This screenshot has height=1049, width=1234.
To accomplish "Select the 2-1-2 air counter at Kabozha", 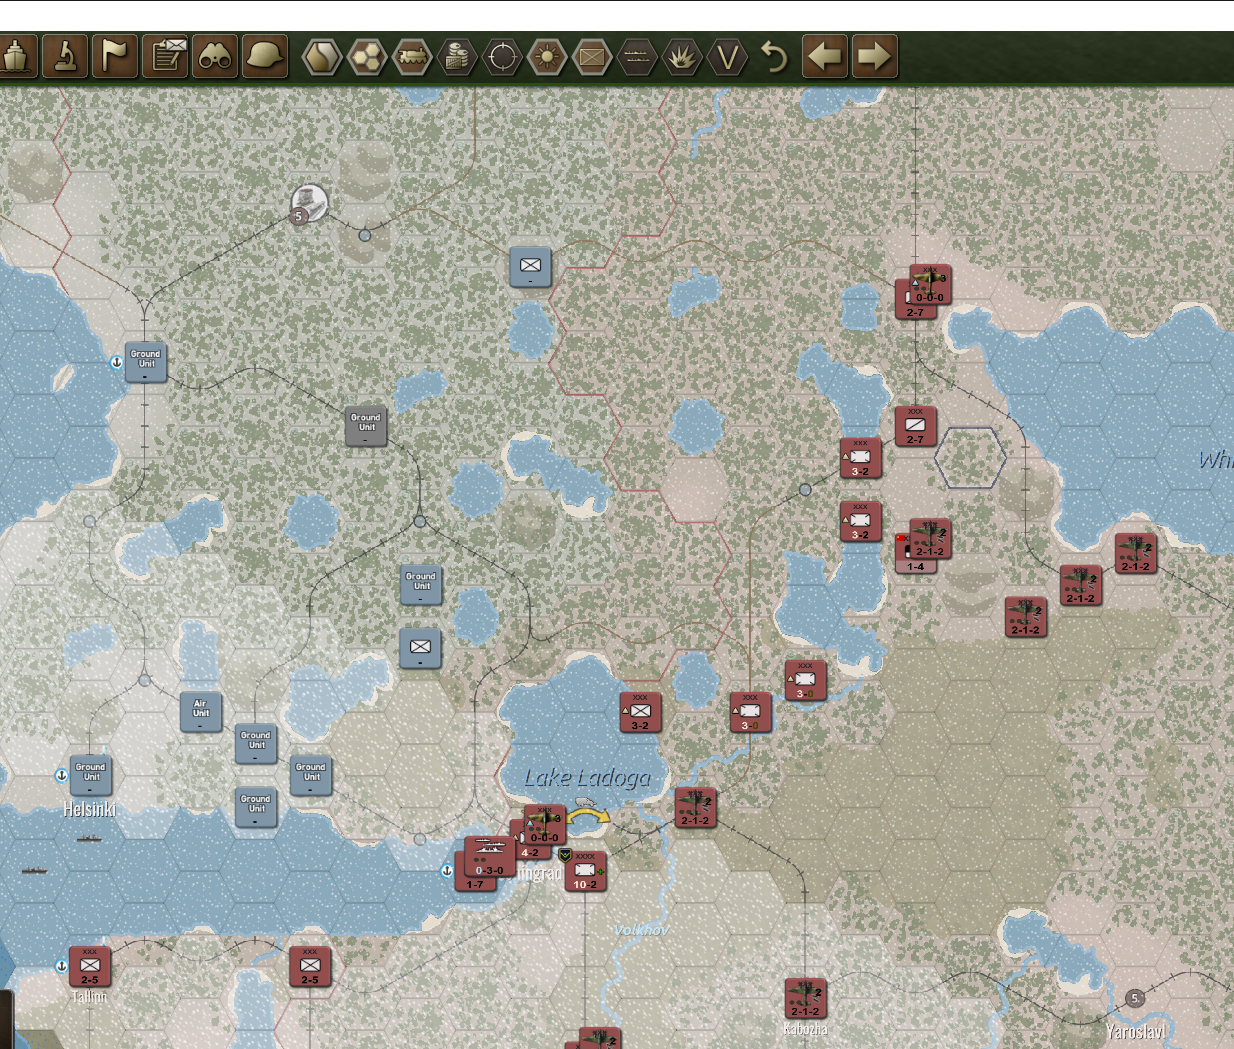I will [805, 998].
